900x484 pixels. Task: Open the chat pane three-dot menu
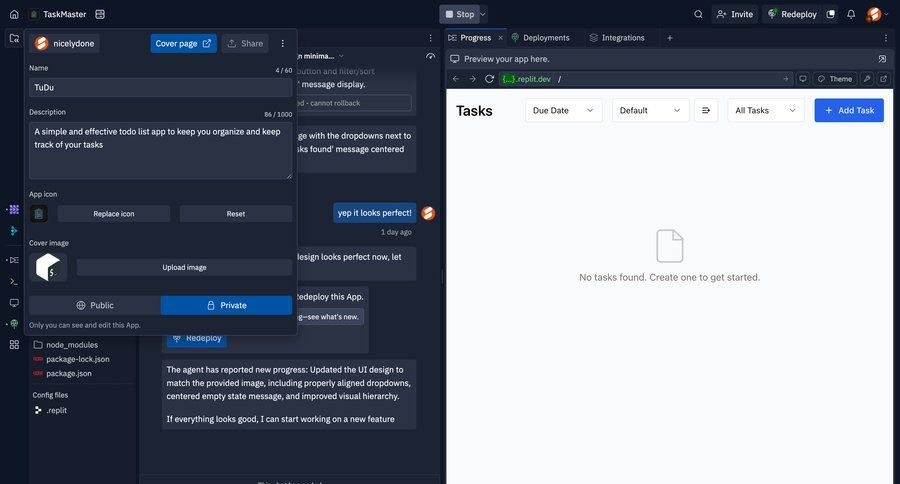coord(430,38)
